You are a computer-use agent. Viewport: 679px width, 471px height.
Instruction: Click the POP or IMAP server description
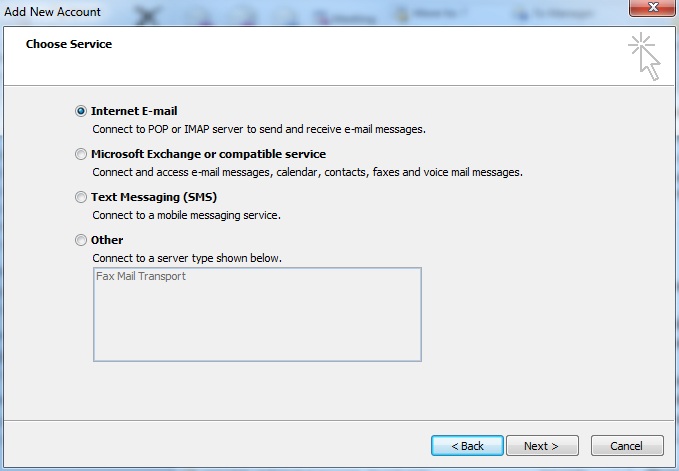[x=259, y=129]
